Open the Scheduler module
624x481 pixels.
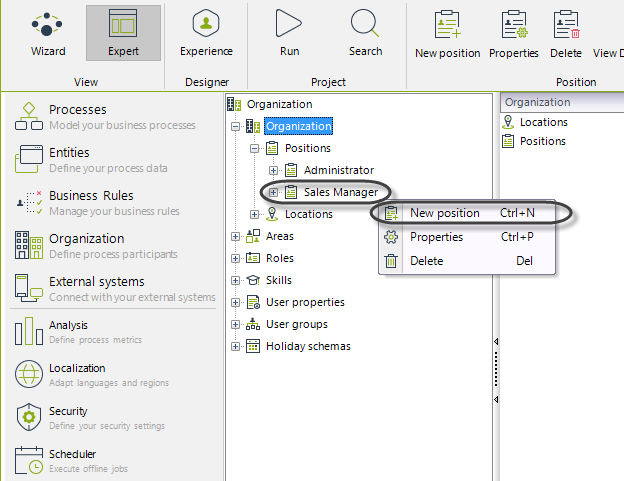tap(72, 460)
